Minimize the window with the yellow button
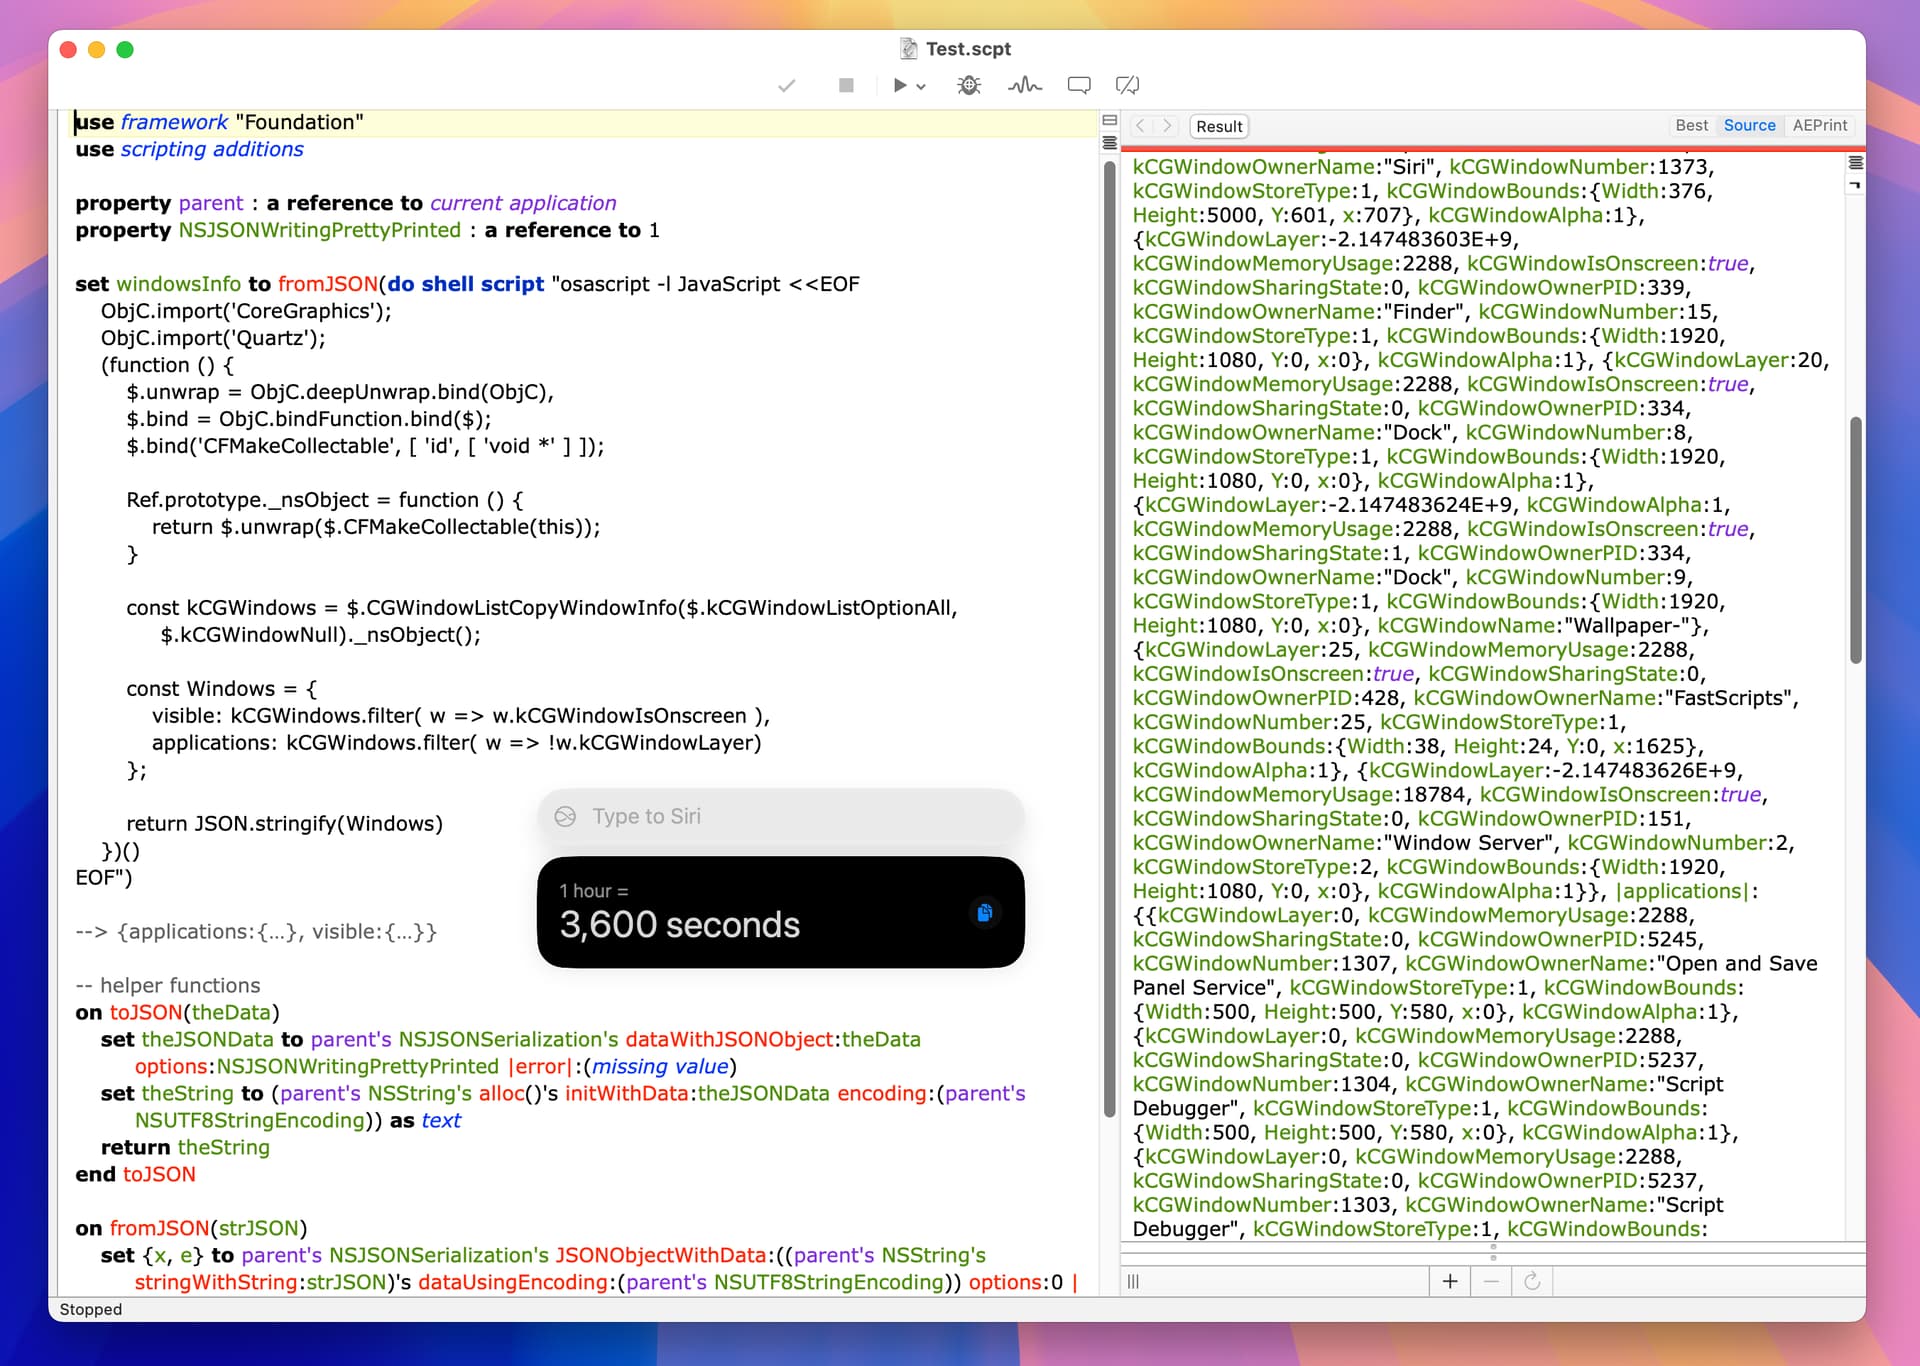The image size is (1920, 1366). coord(97,49)
